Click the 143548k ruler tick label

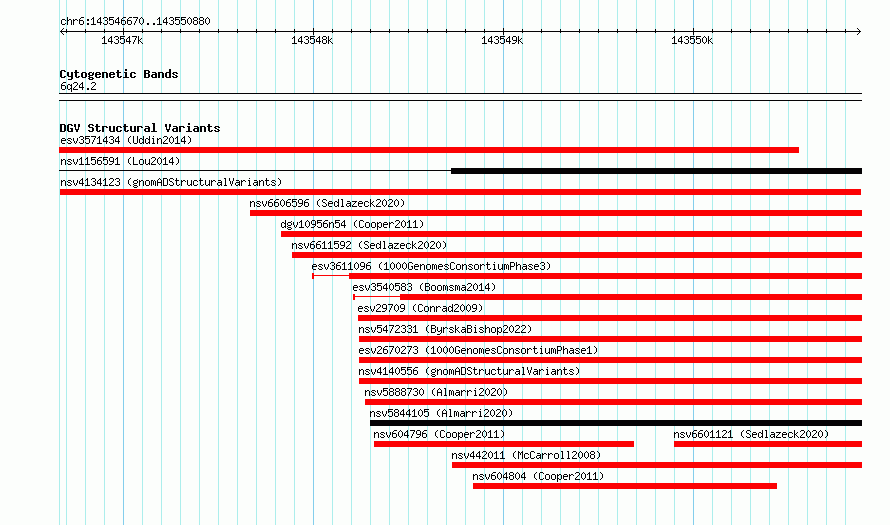312,40
